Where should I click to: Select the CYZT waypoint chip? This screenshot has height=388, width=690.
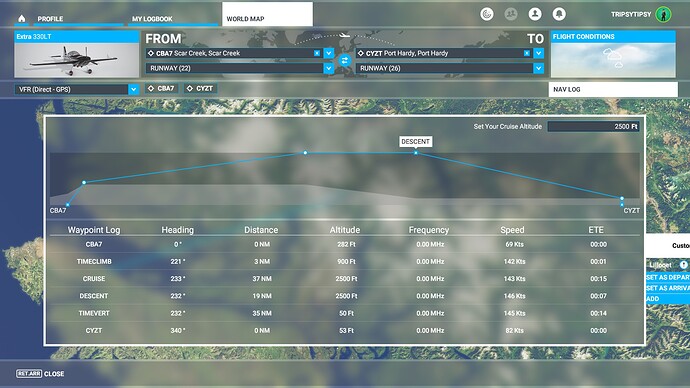pos(200,88)
